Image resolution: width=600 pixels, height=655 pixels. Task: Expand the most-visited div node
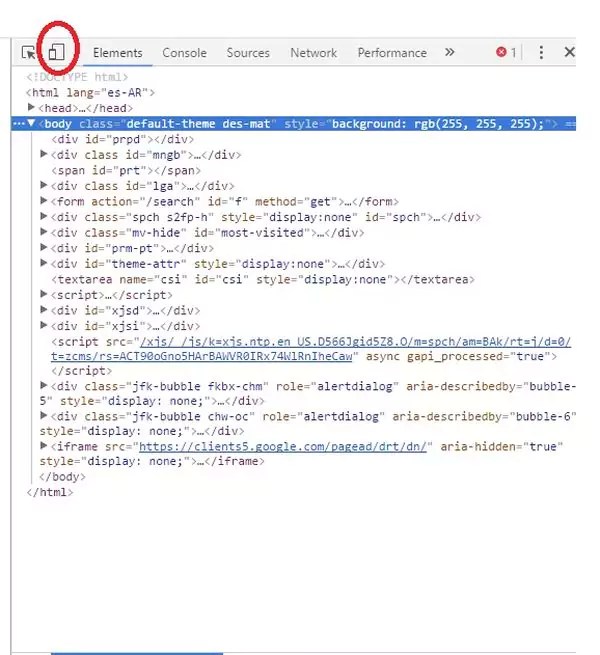pyautogui.click(x=43, y=232)
